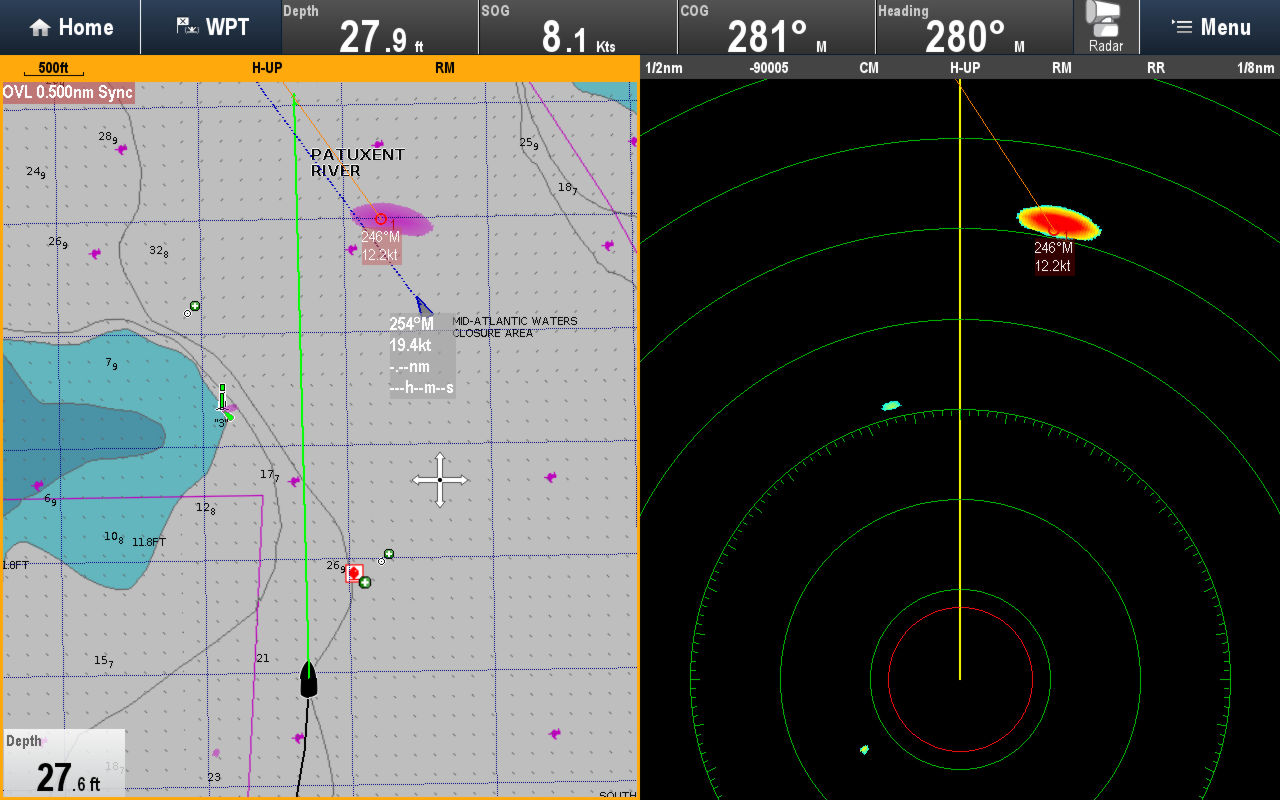Select the red diamond waypoint marker
This screenshot has width=1280, height=800.
point(354,572)
